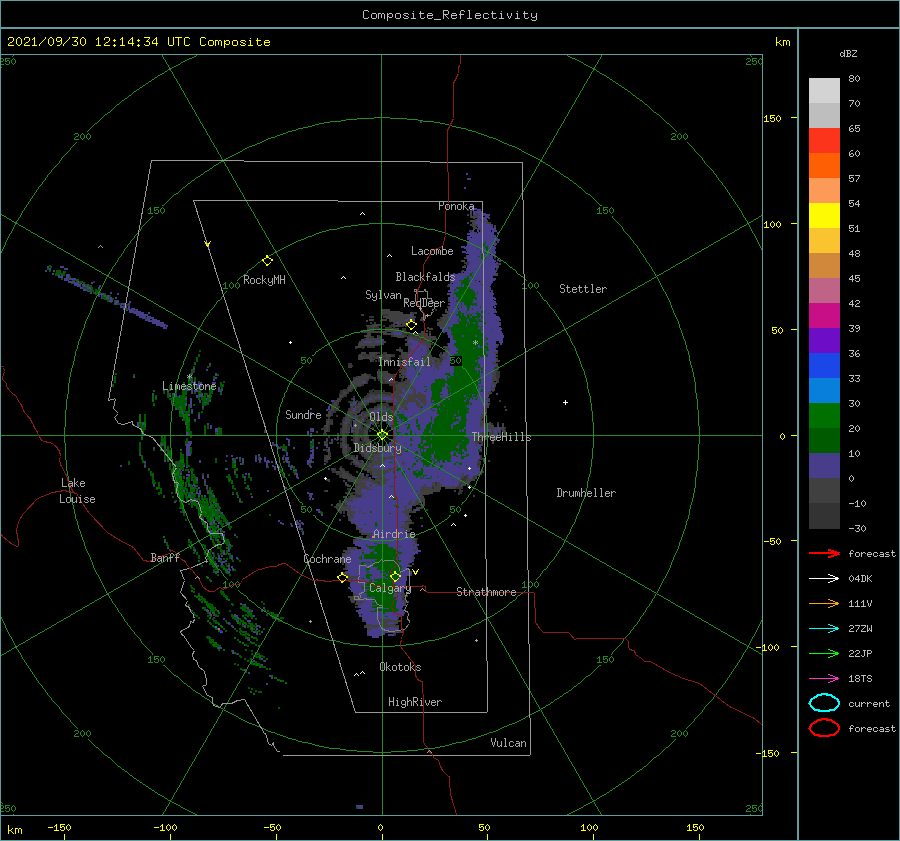Click the Lacombe city label

(x=432, y=251)
